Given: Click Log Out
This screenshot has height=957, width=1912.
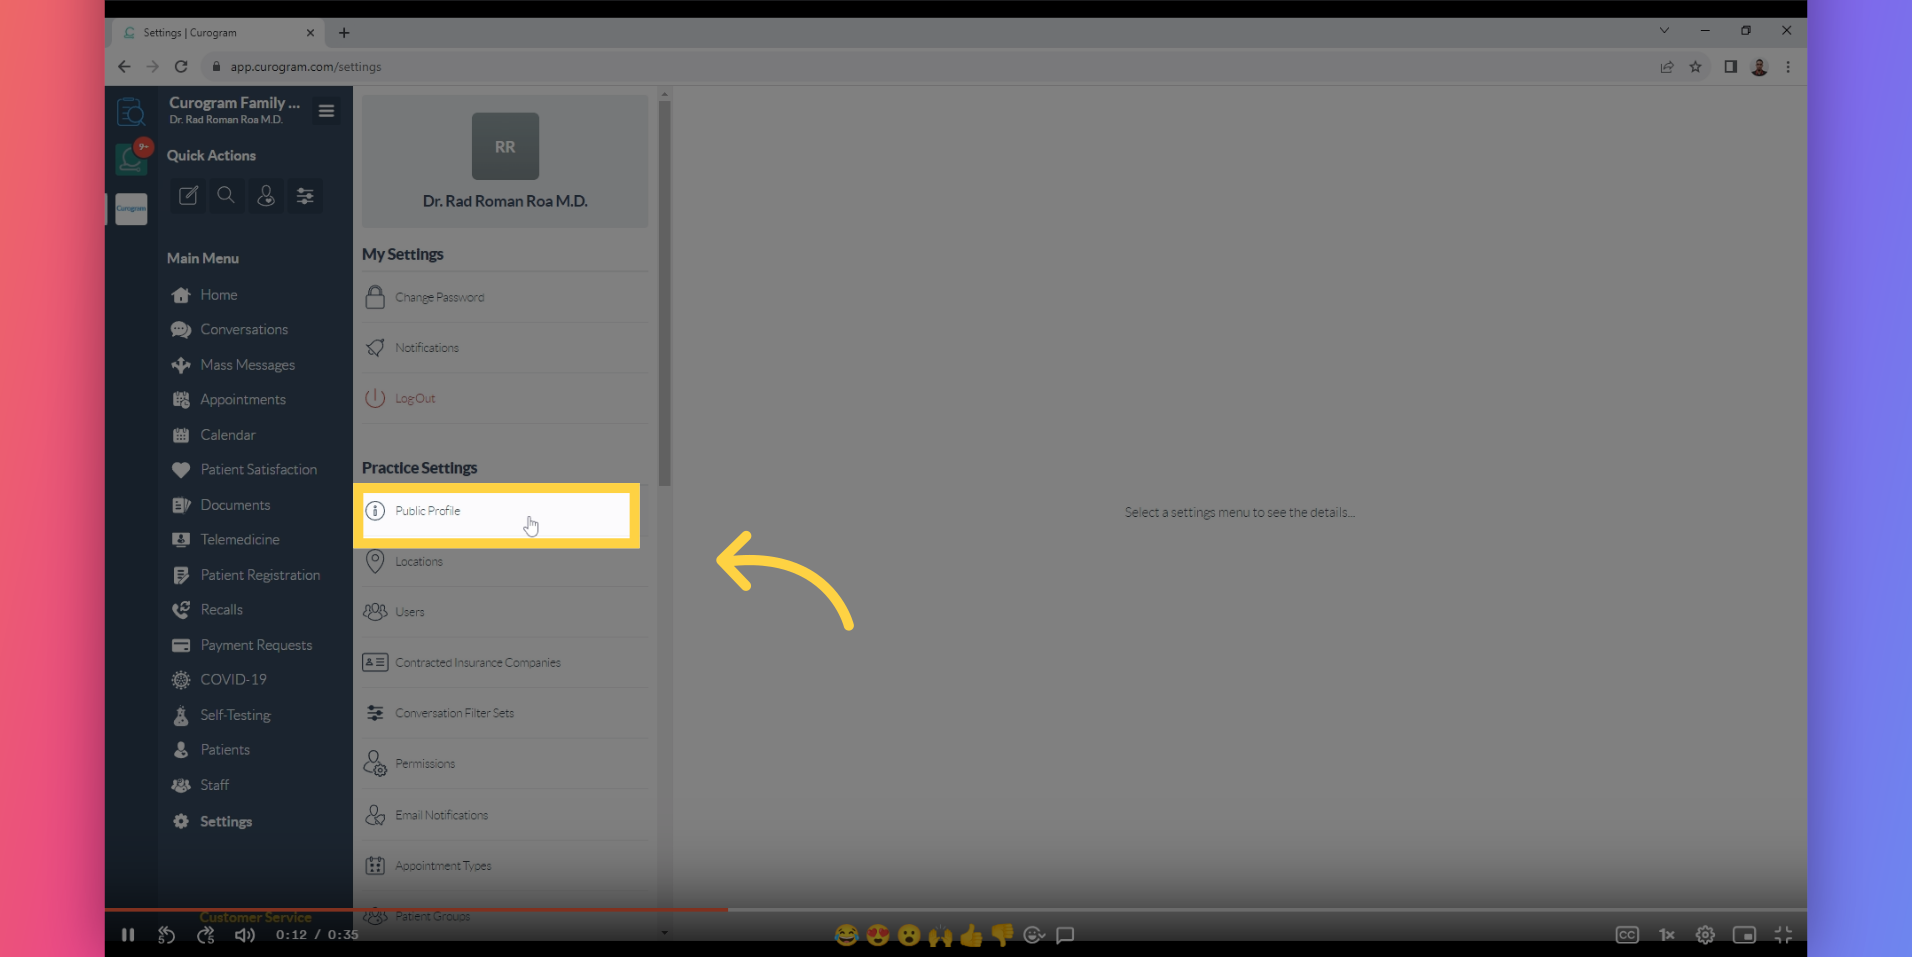Looking at the screenshot, I should [415, 399].
